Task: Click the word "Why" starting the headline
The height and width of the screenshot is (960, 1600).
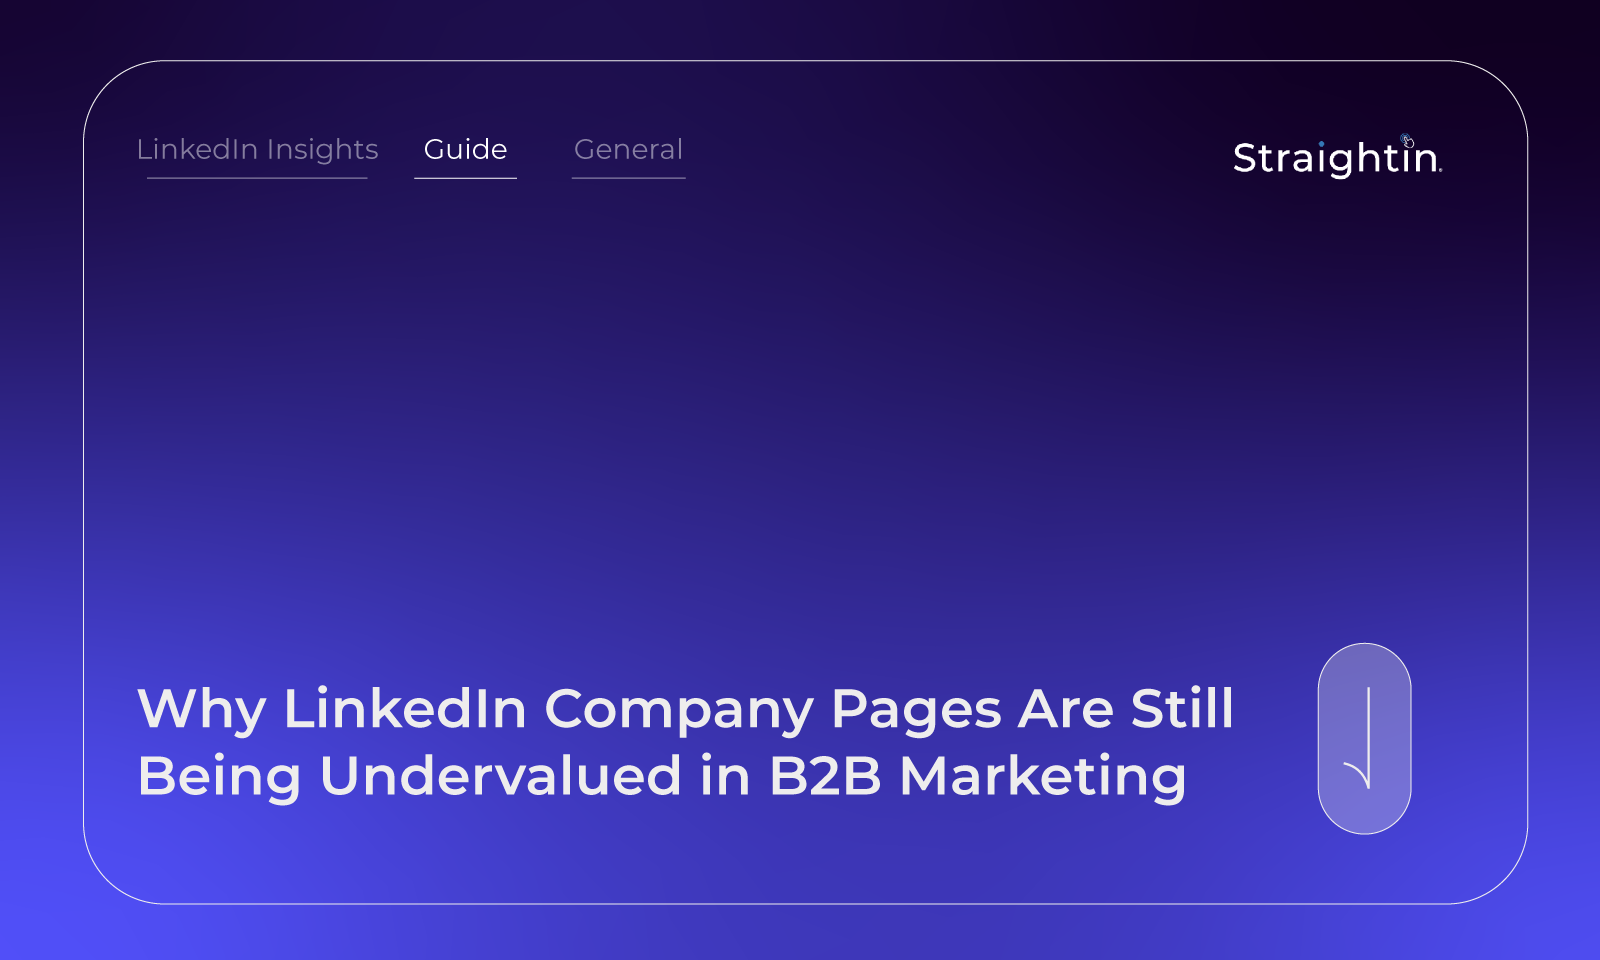Action: (x=201, y=710)
